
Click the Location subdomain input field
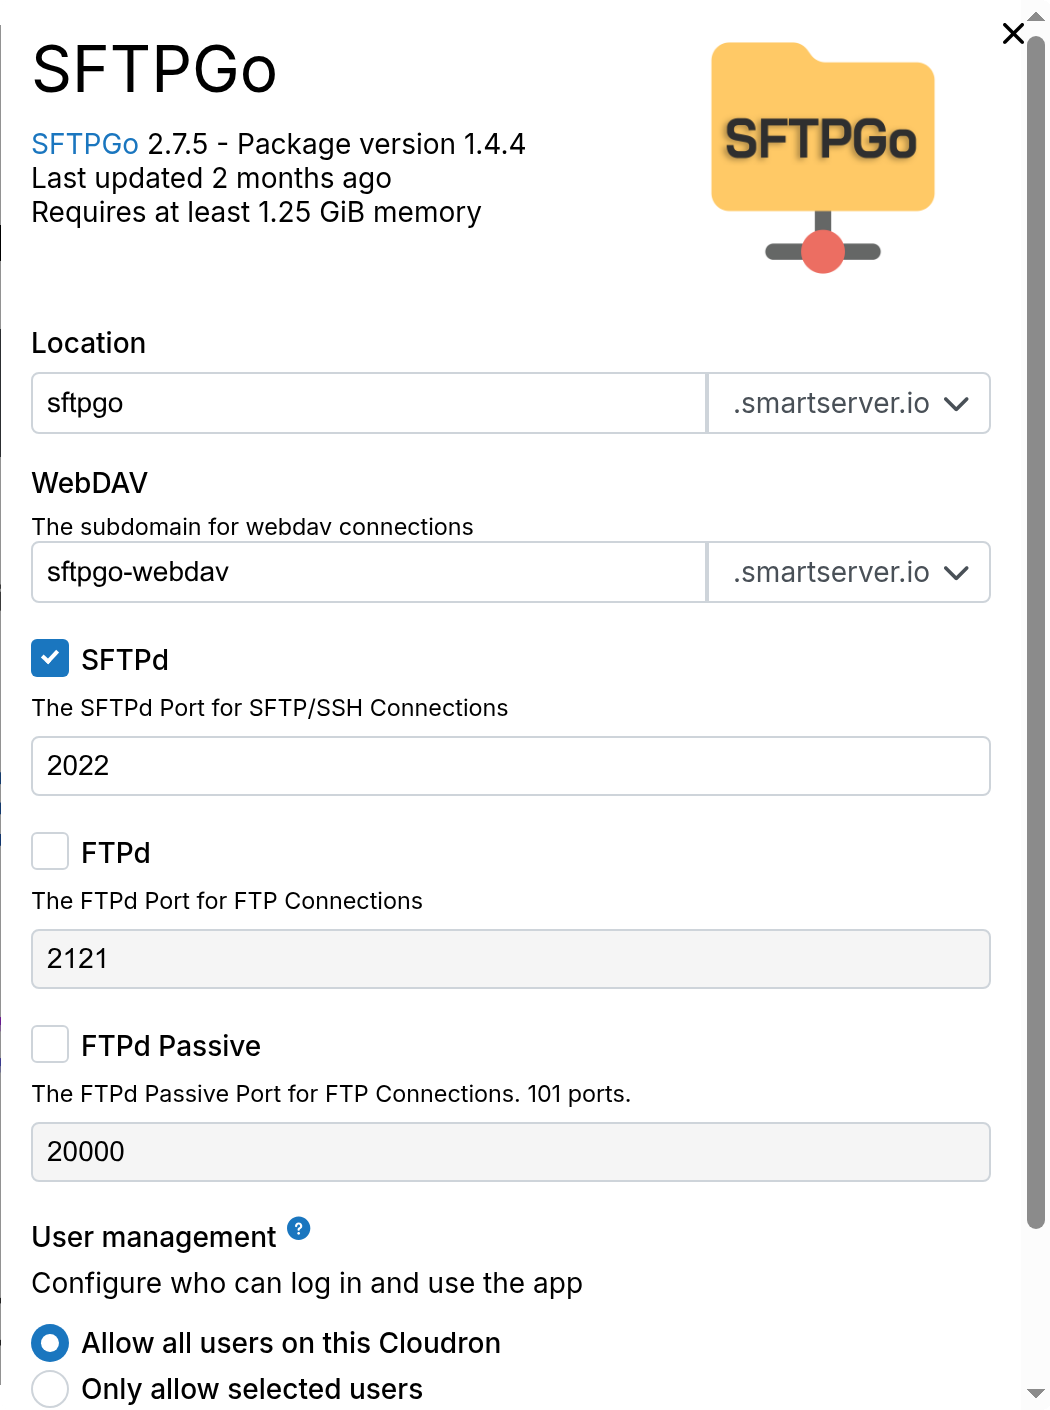[x=369, y=403]
